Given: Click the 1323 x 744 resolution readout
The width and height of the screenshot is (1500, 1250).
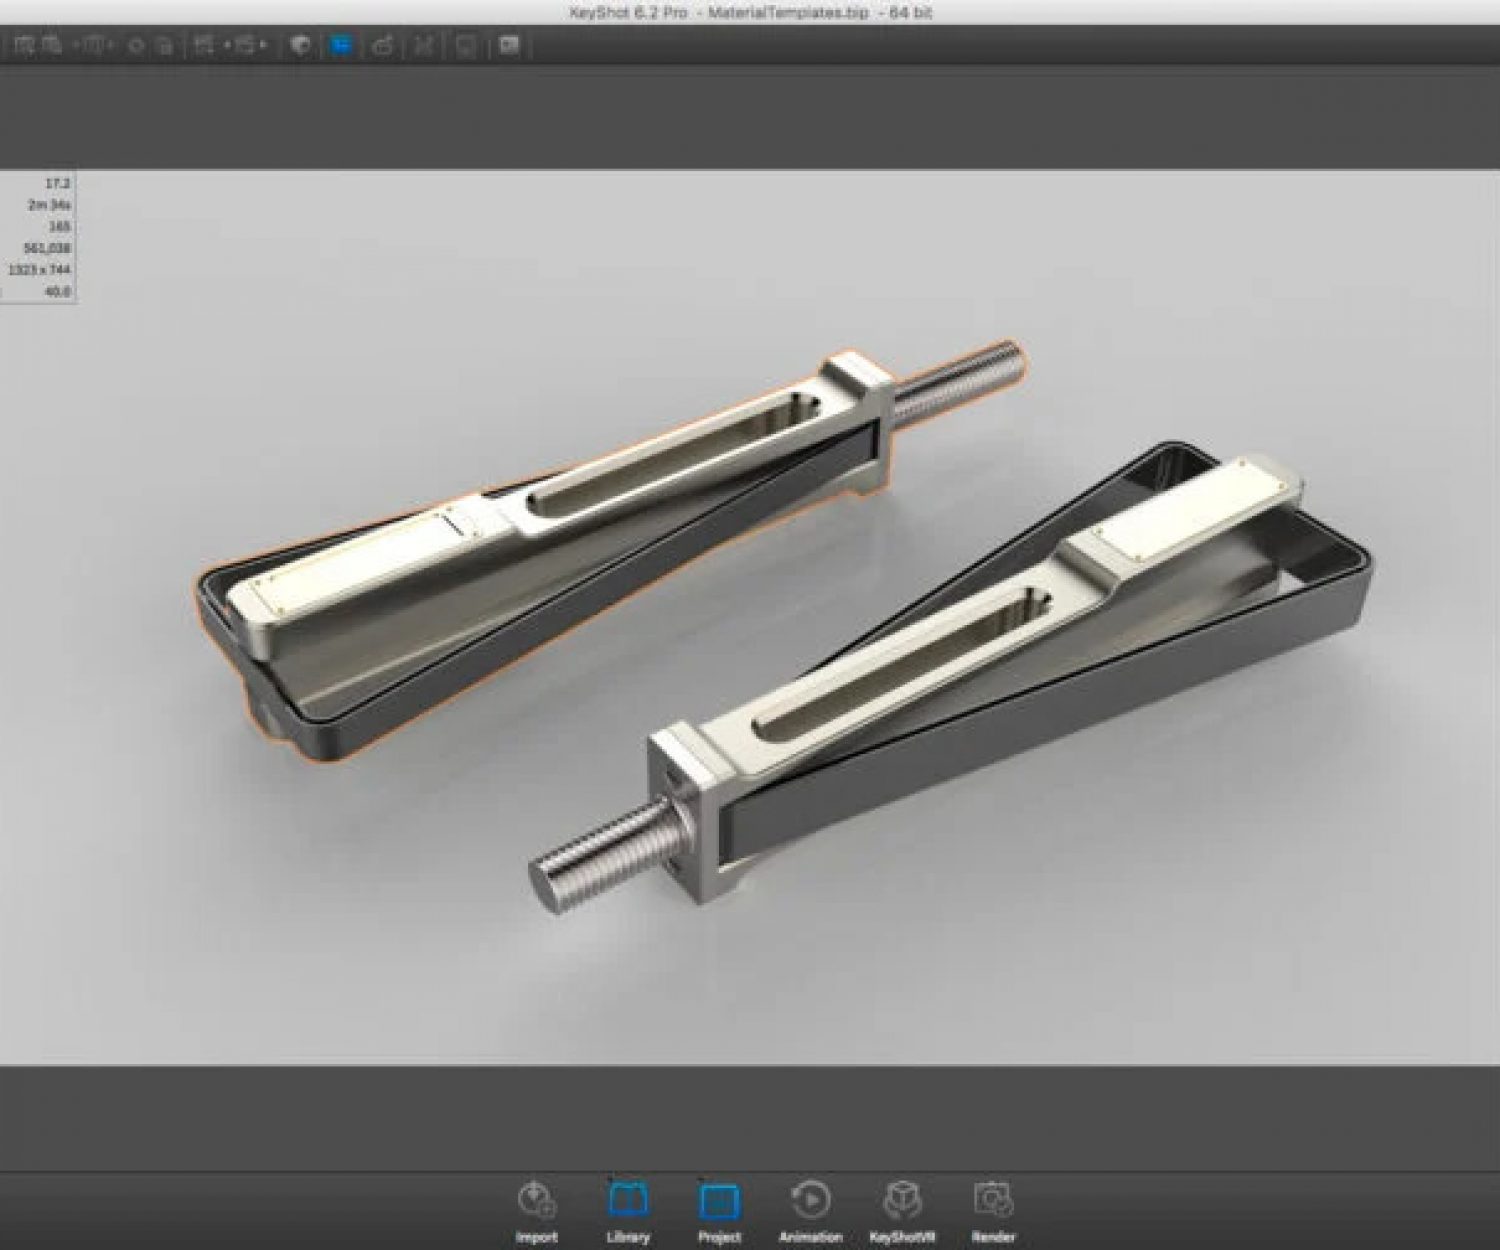Looking at the screenshot, I should (x=40, y=270).
